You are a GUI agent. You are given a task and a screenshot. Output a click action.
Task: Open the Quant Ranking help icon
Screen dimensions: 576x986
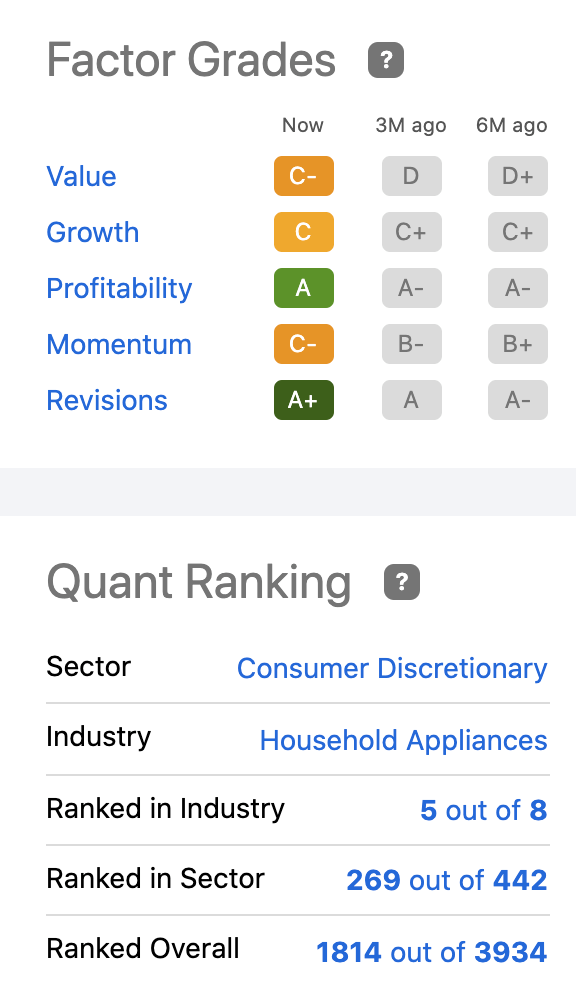tap(402, 582)
